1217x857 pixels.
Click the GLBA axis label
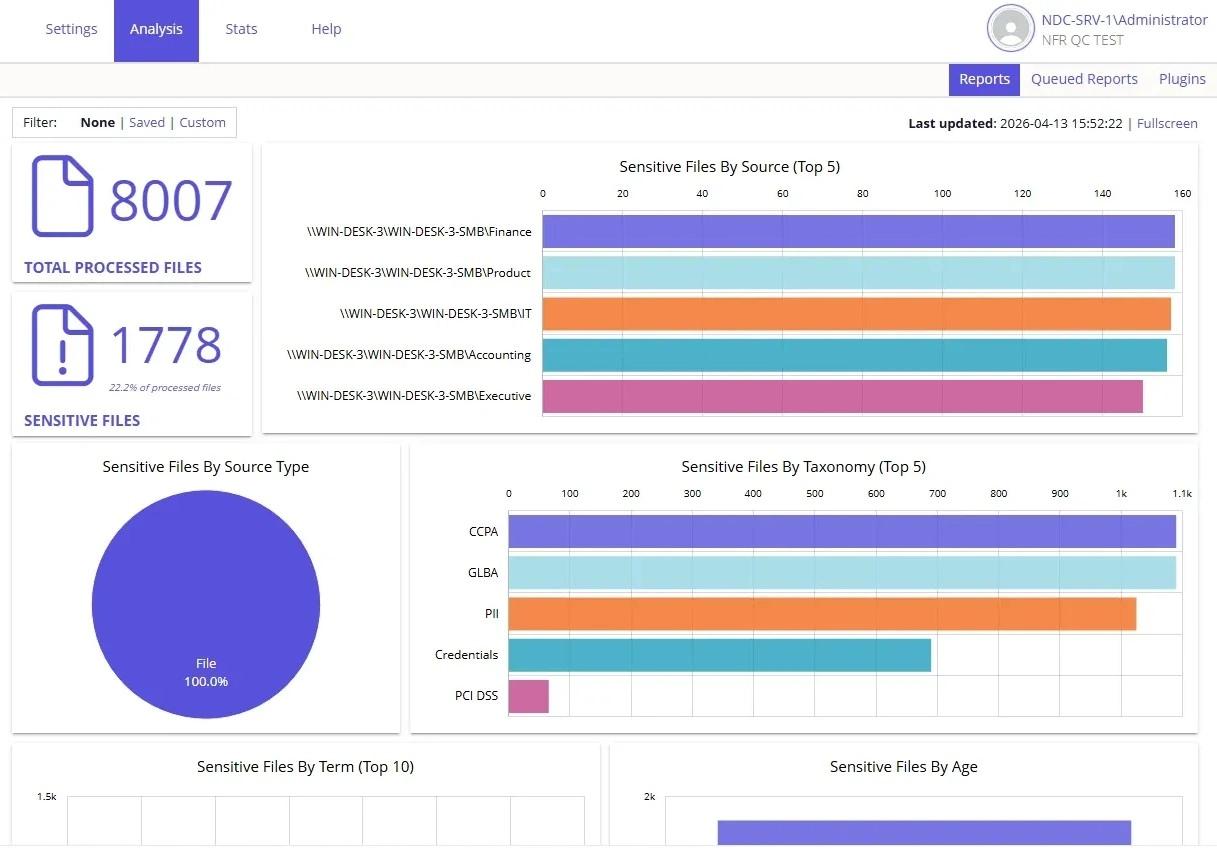[x=483, y=573]
